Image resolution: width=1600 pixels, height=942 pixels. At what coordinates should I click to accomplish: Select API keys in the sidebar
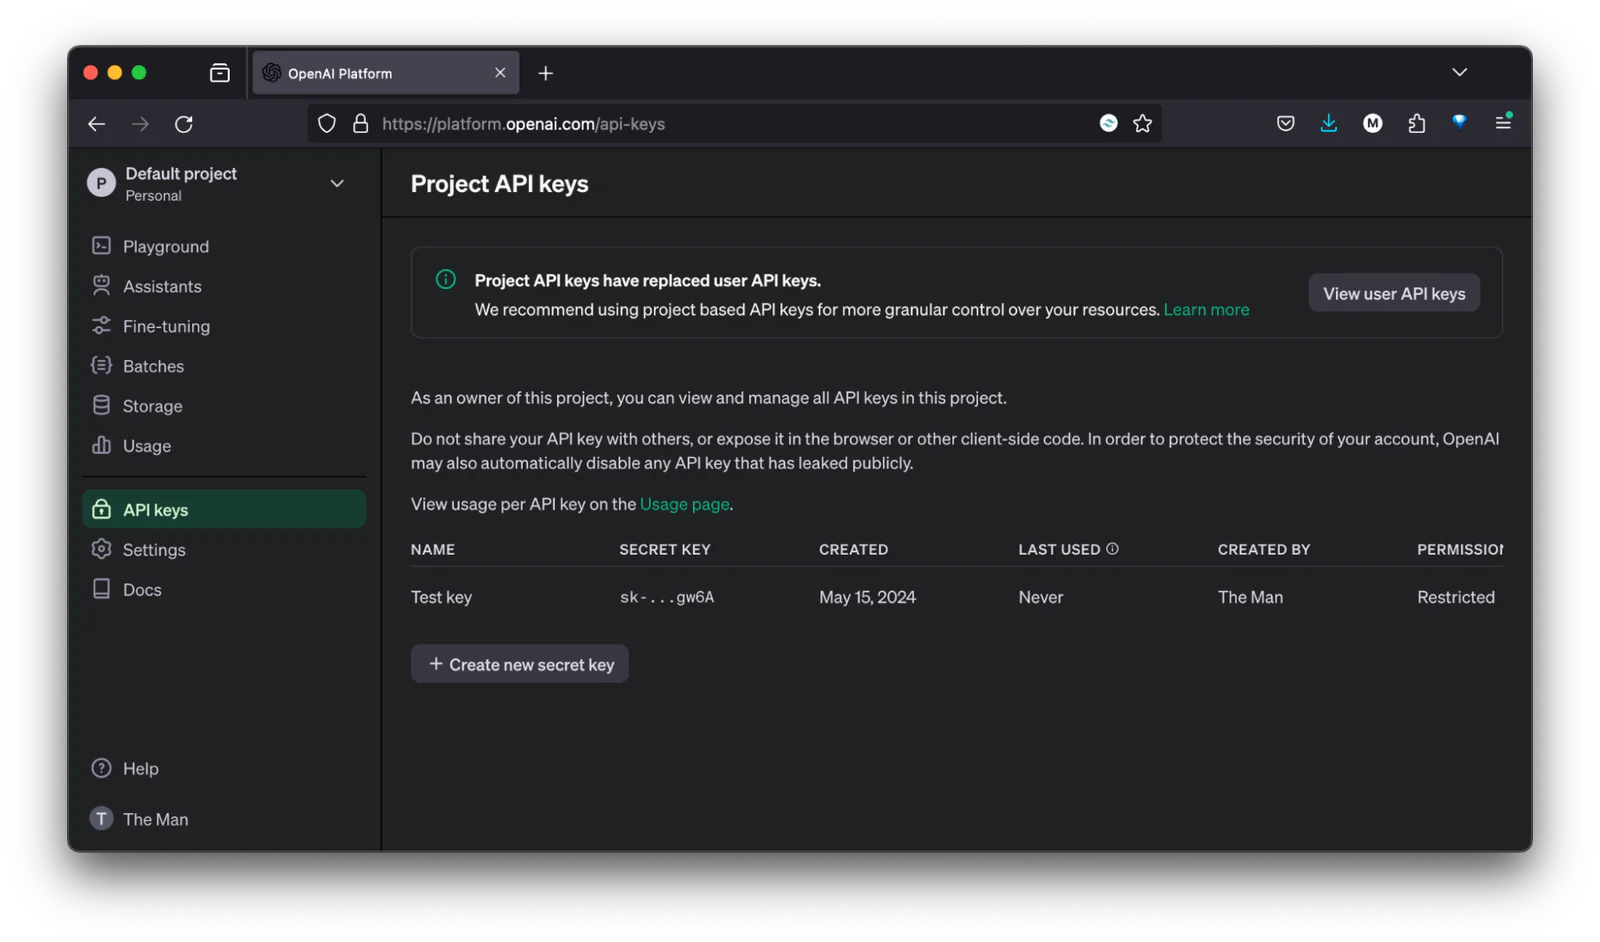[224, 509]
